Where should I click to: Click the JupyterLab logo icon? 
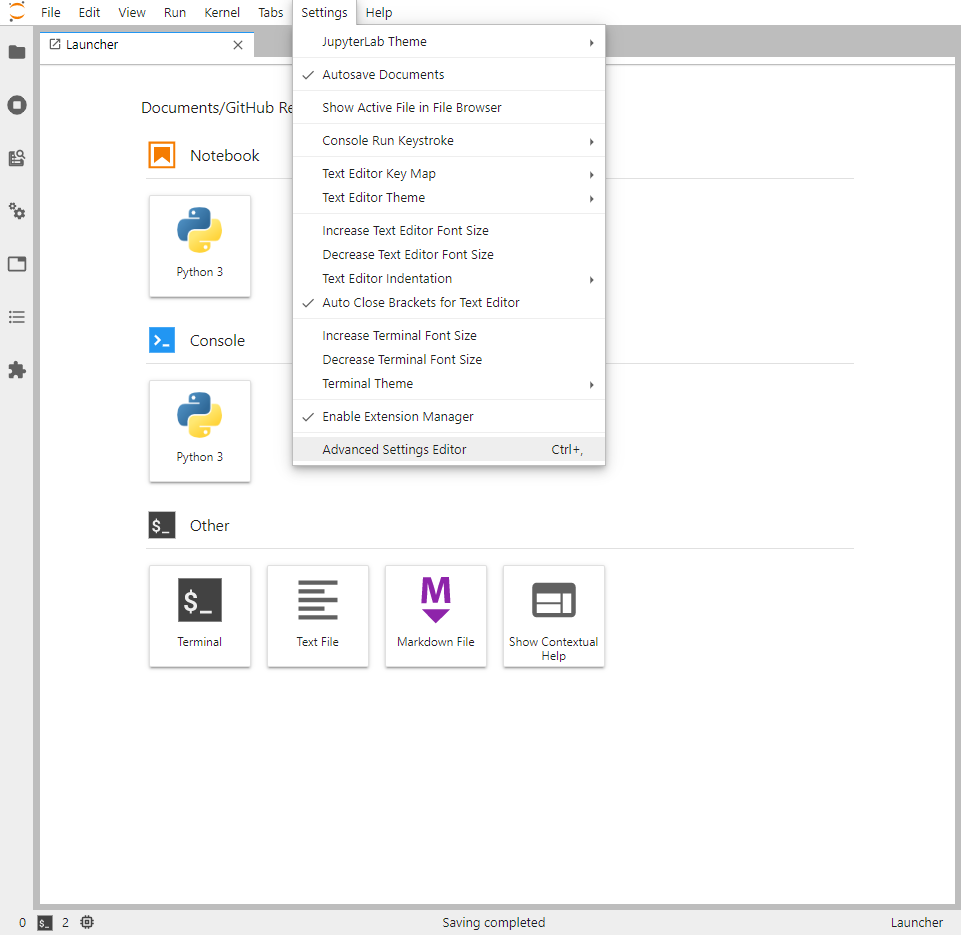(17, 12)
